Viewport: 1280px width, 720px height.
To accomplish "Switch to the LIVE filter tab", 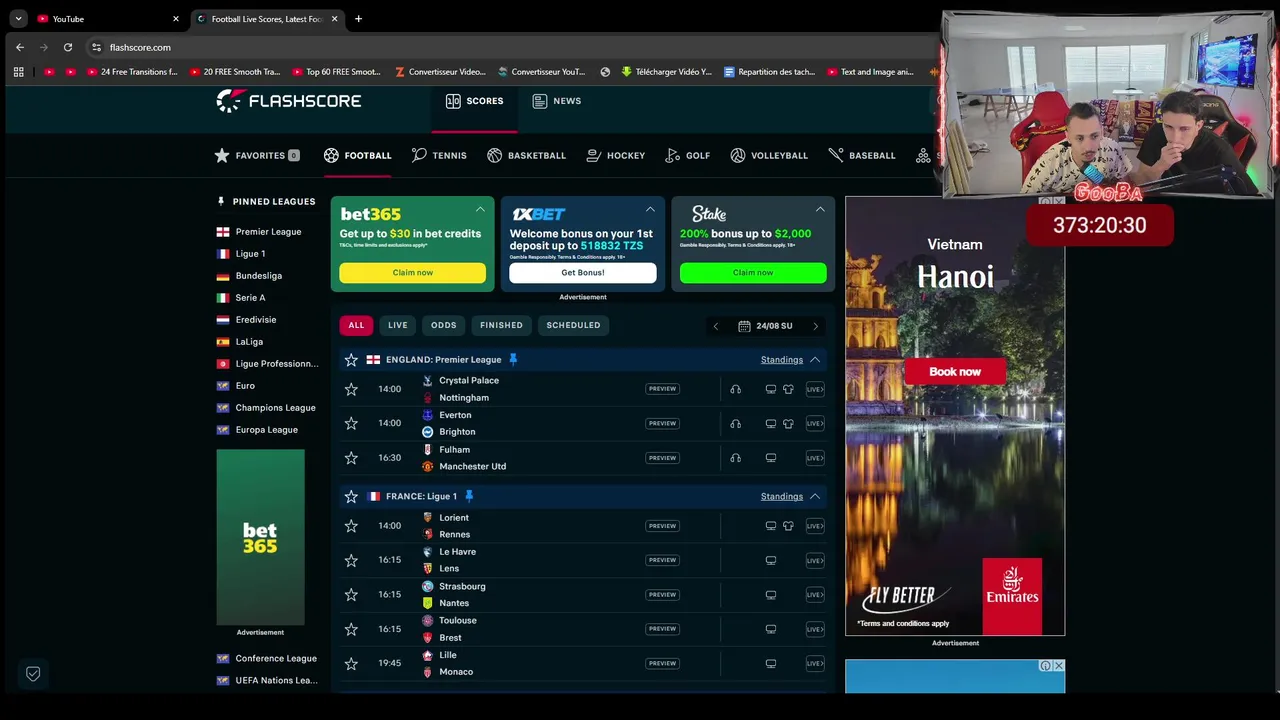I will (398, 325).
